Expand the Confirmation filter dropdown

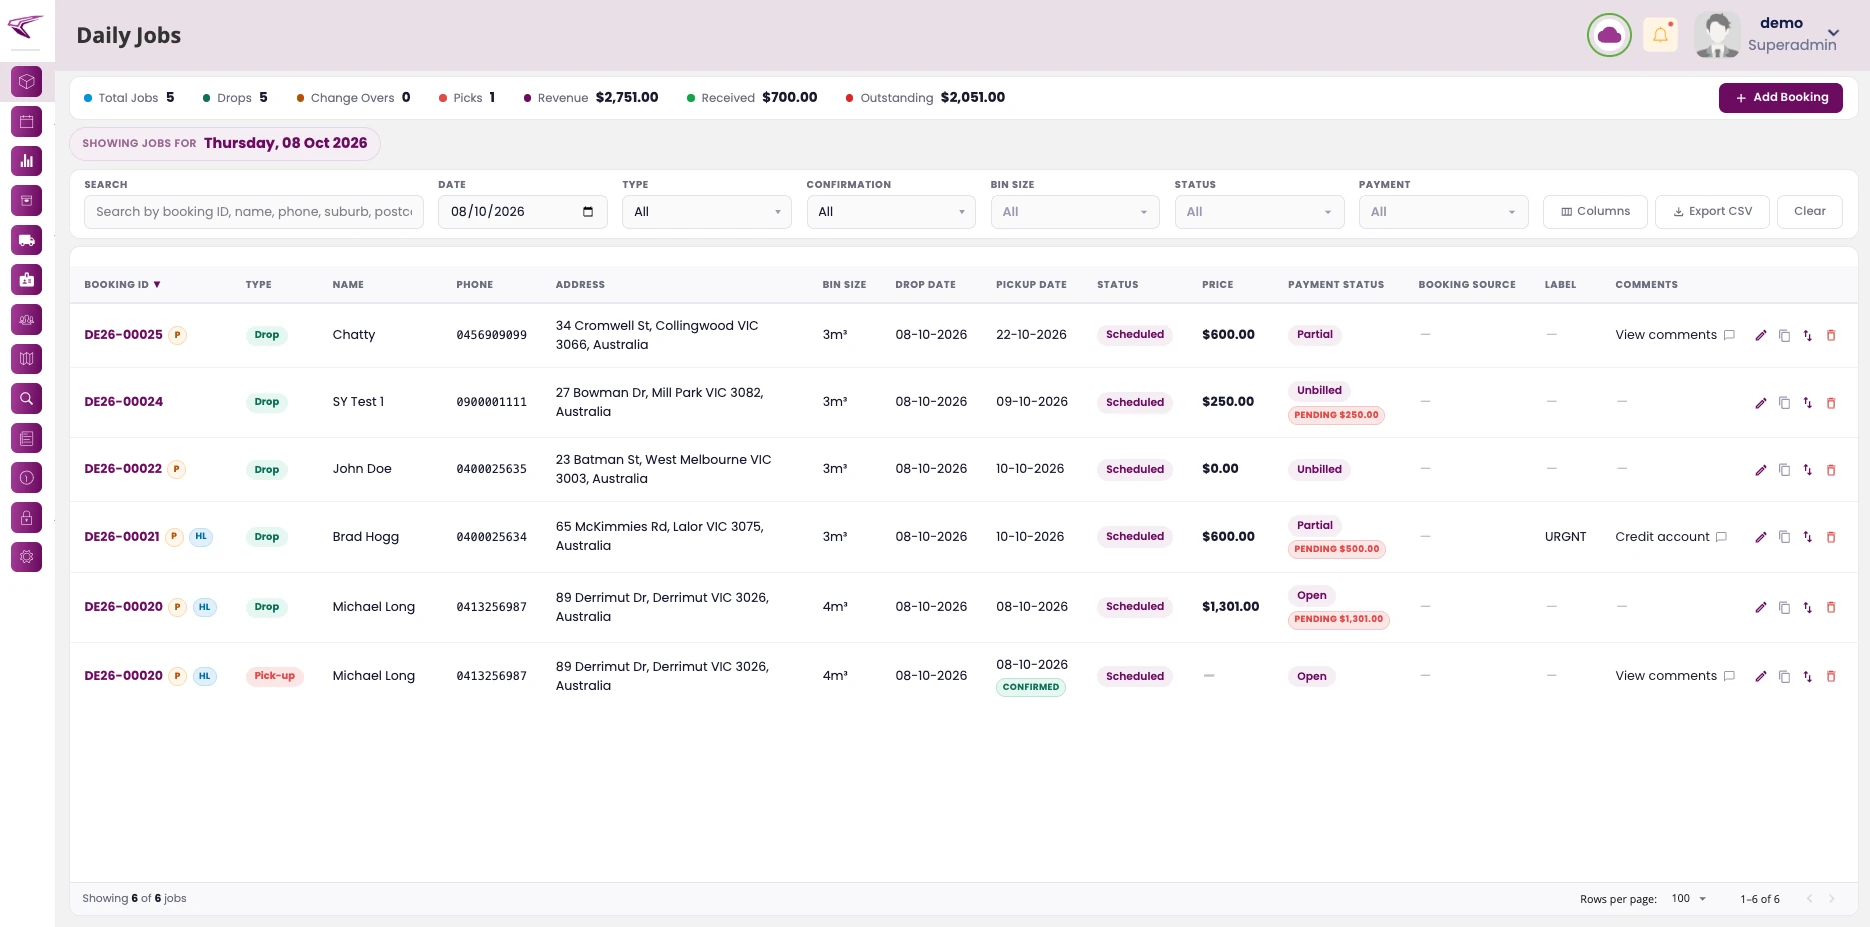pos(890,212)
